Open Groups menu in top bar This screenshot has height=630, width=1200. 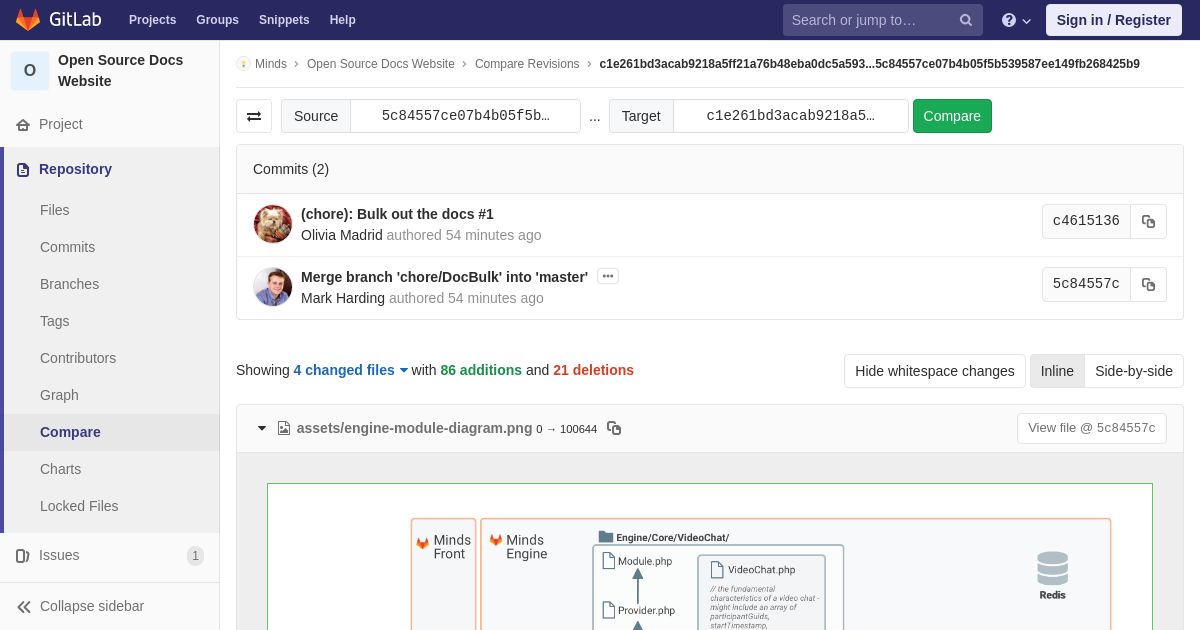coord(217,20)
